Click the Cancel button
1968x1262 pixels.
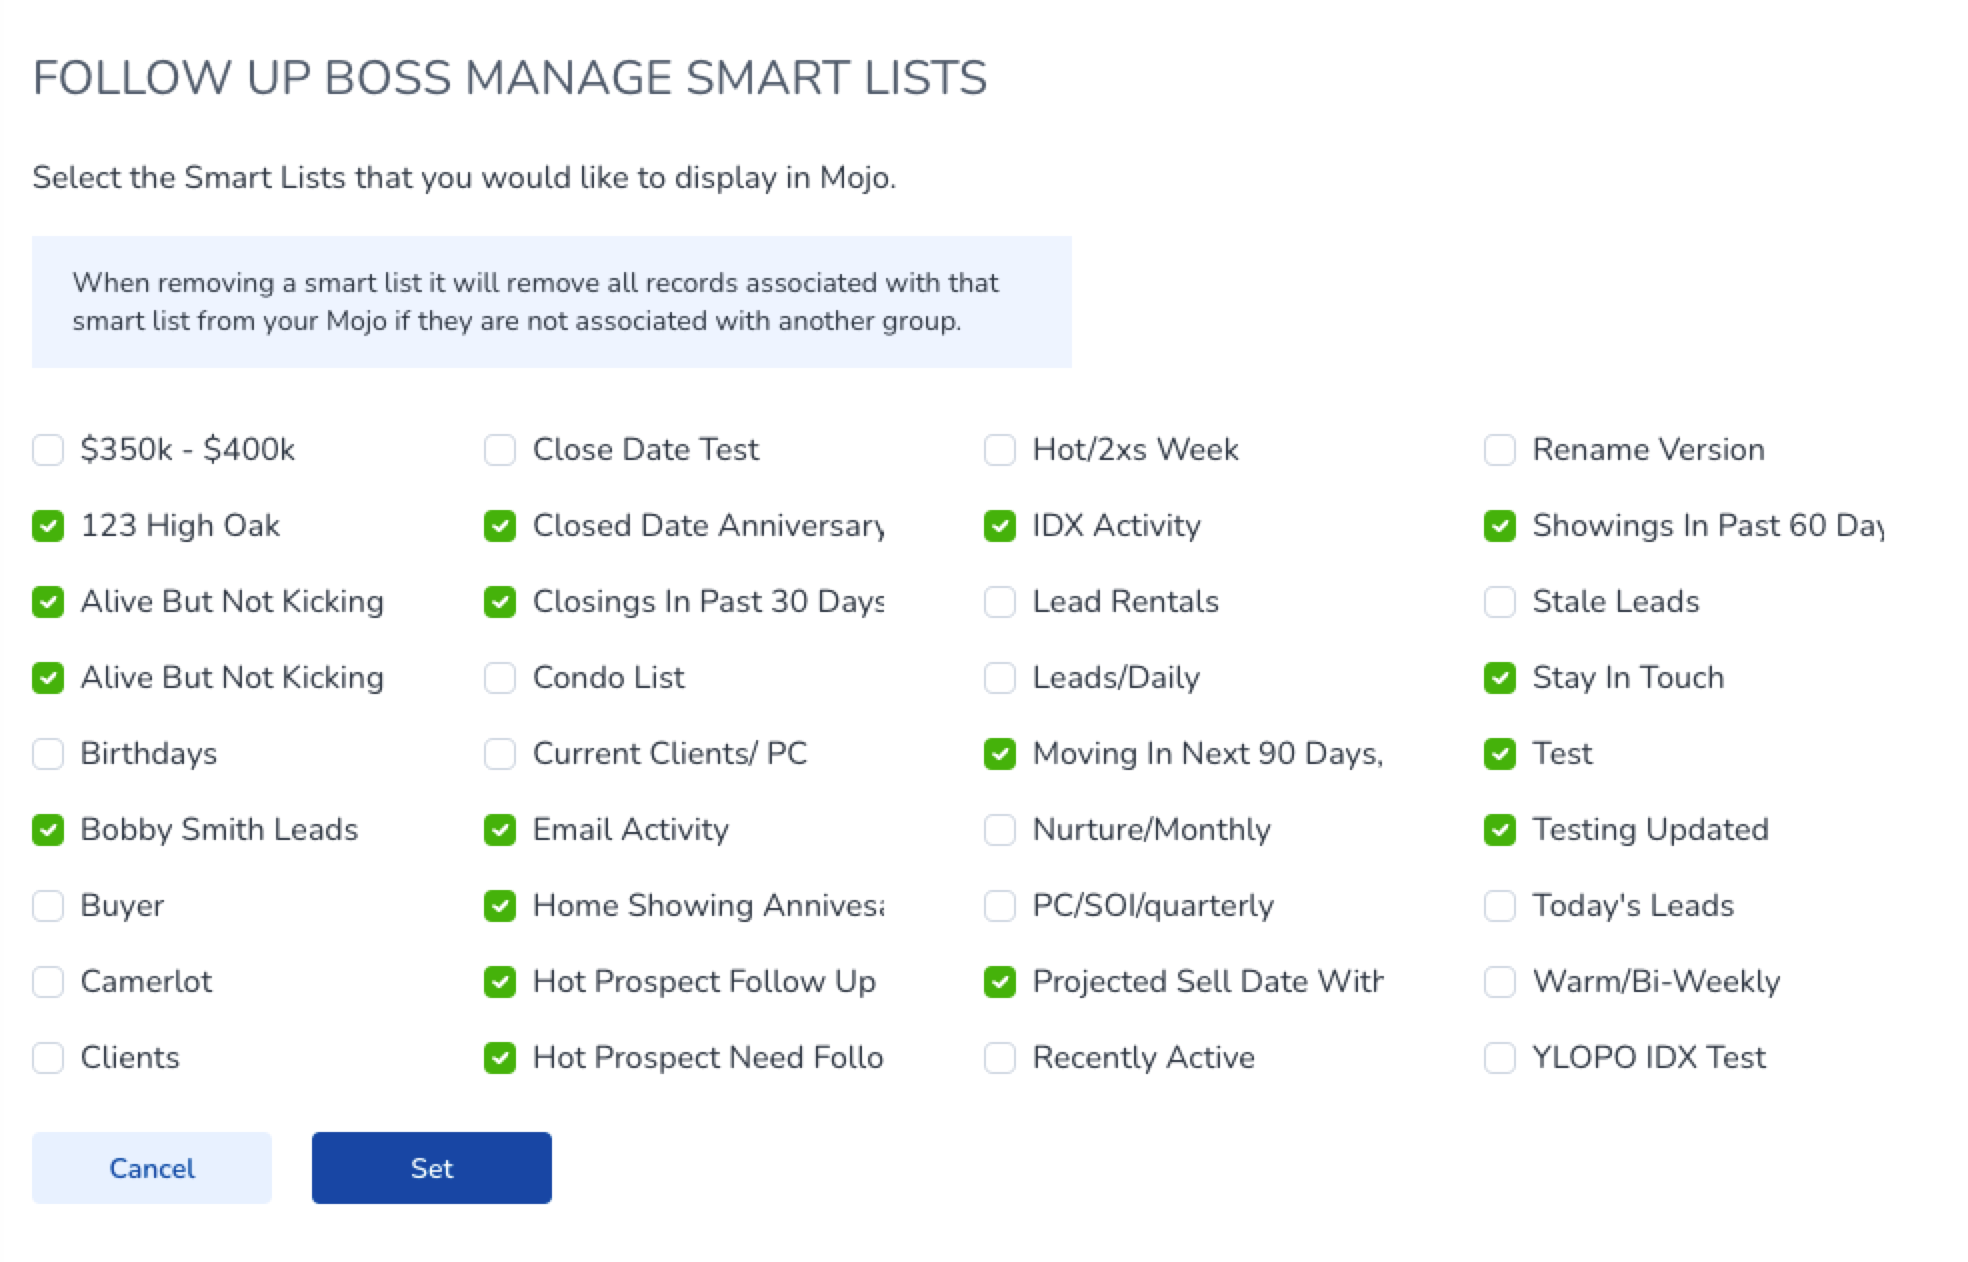coord(152,1168)
